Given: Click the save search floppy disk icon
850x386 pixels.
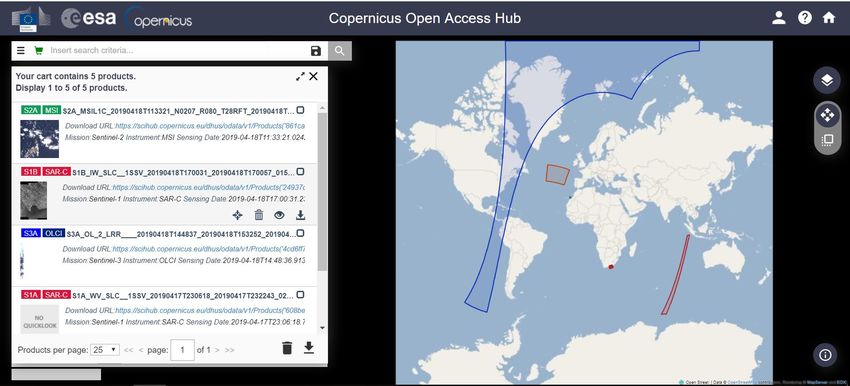Looking at the screenshot, I should (x=316, y=51).
